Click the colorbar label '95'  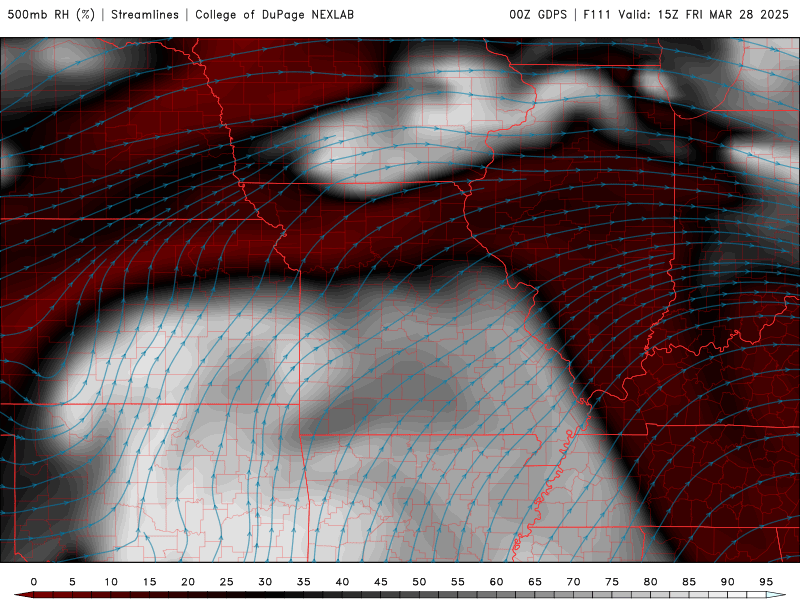point(766,582)
